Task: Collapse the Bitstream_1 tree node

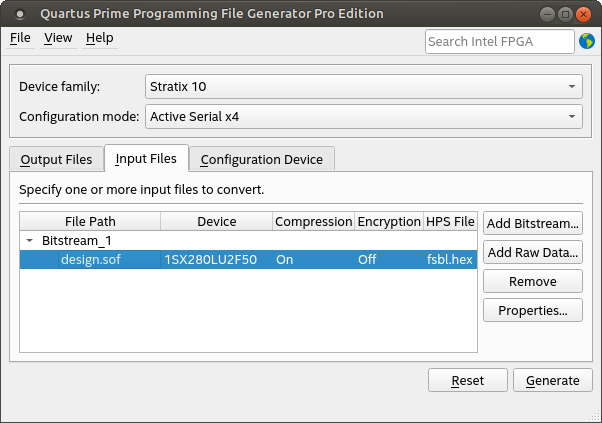Action: point(30,241)
